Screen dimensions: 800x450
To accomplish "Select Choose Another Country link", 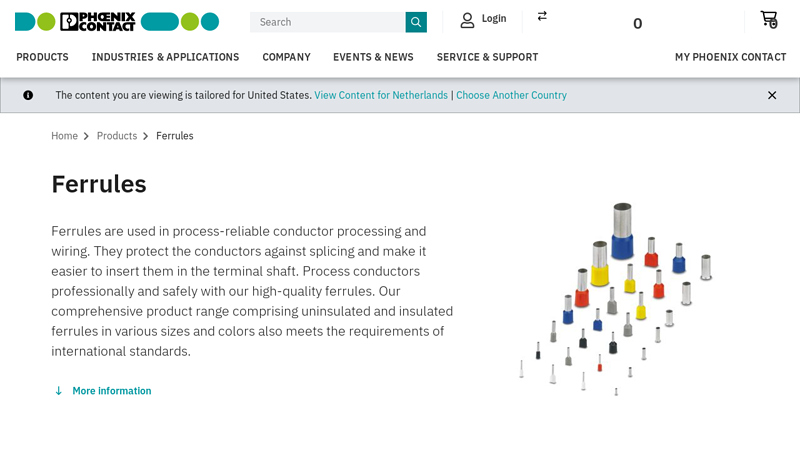I will 511,95.
